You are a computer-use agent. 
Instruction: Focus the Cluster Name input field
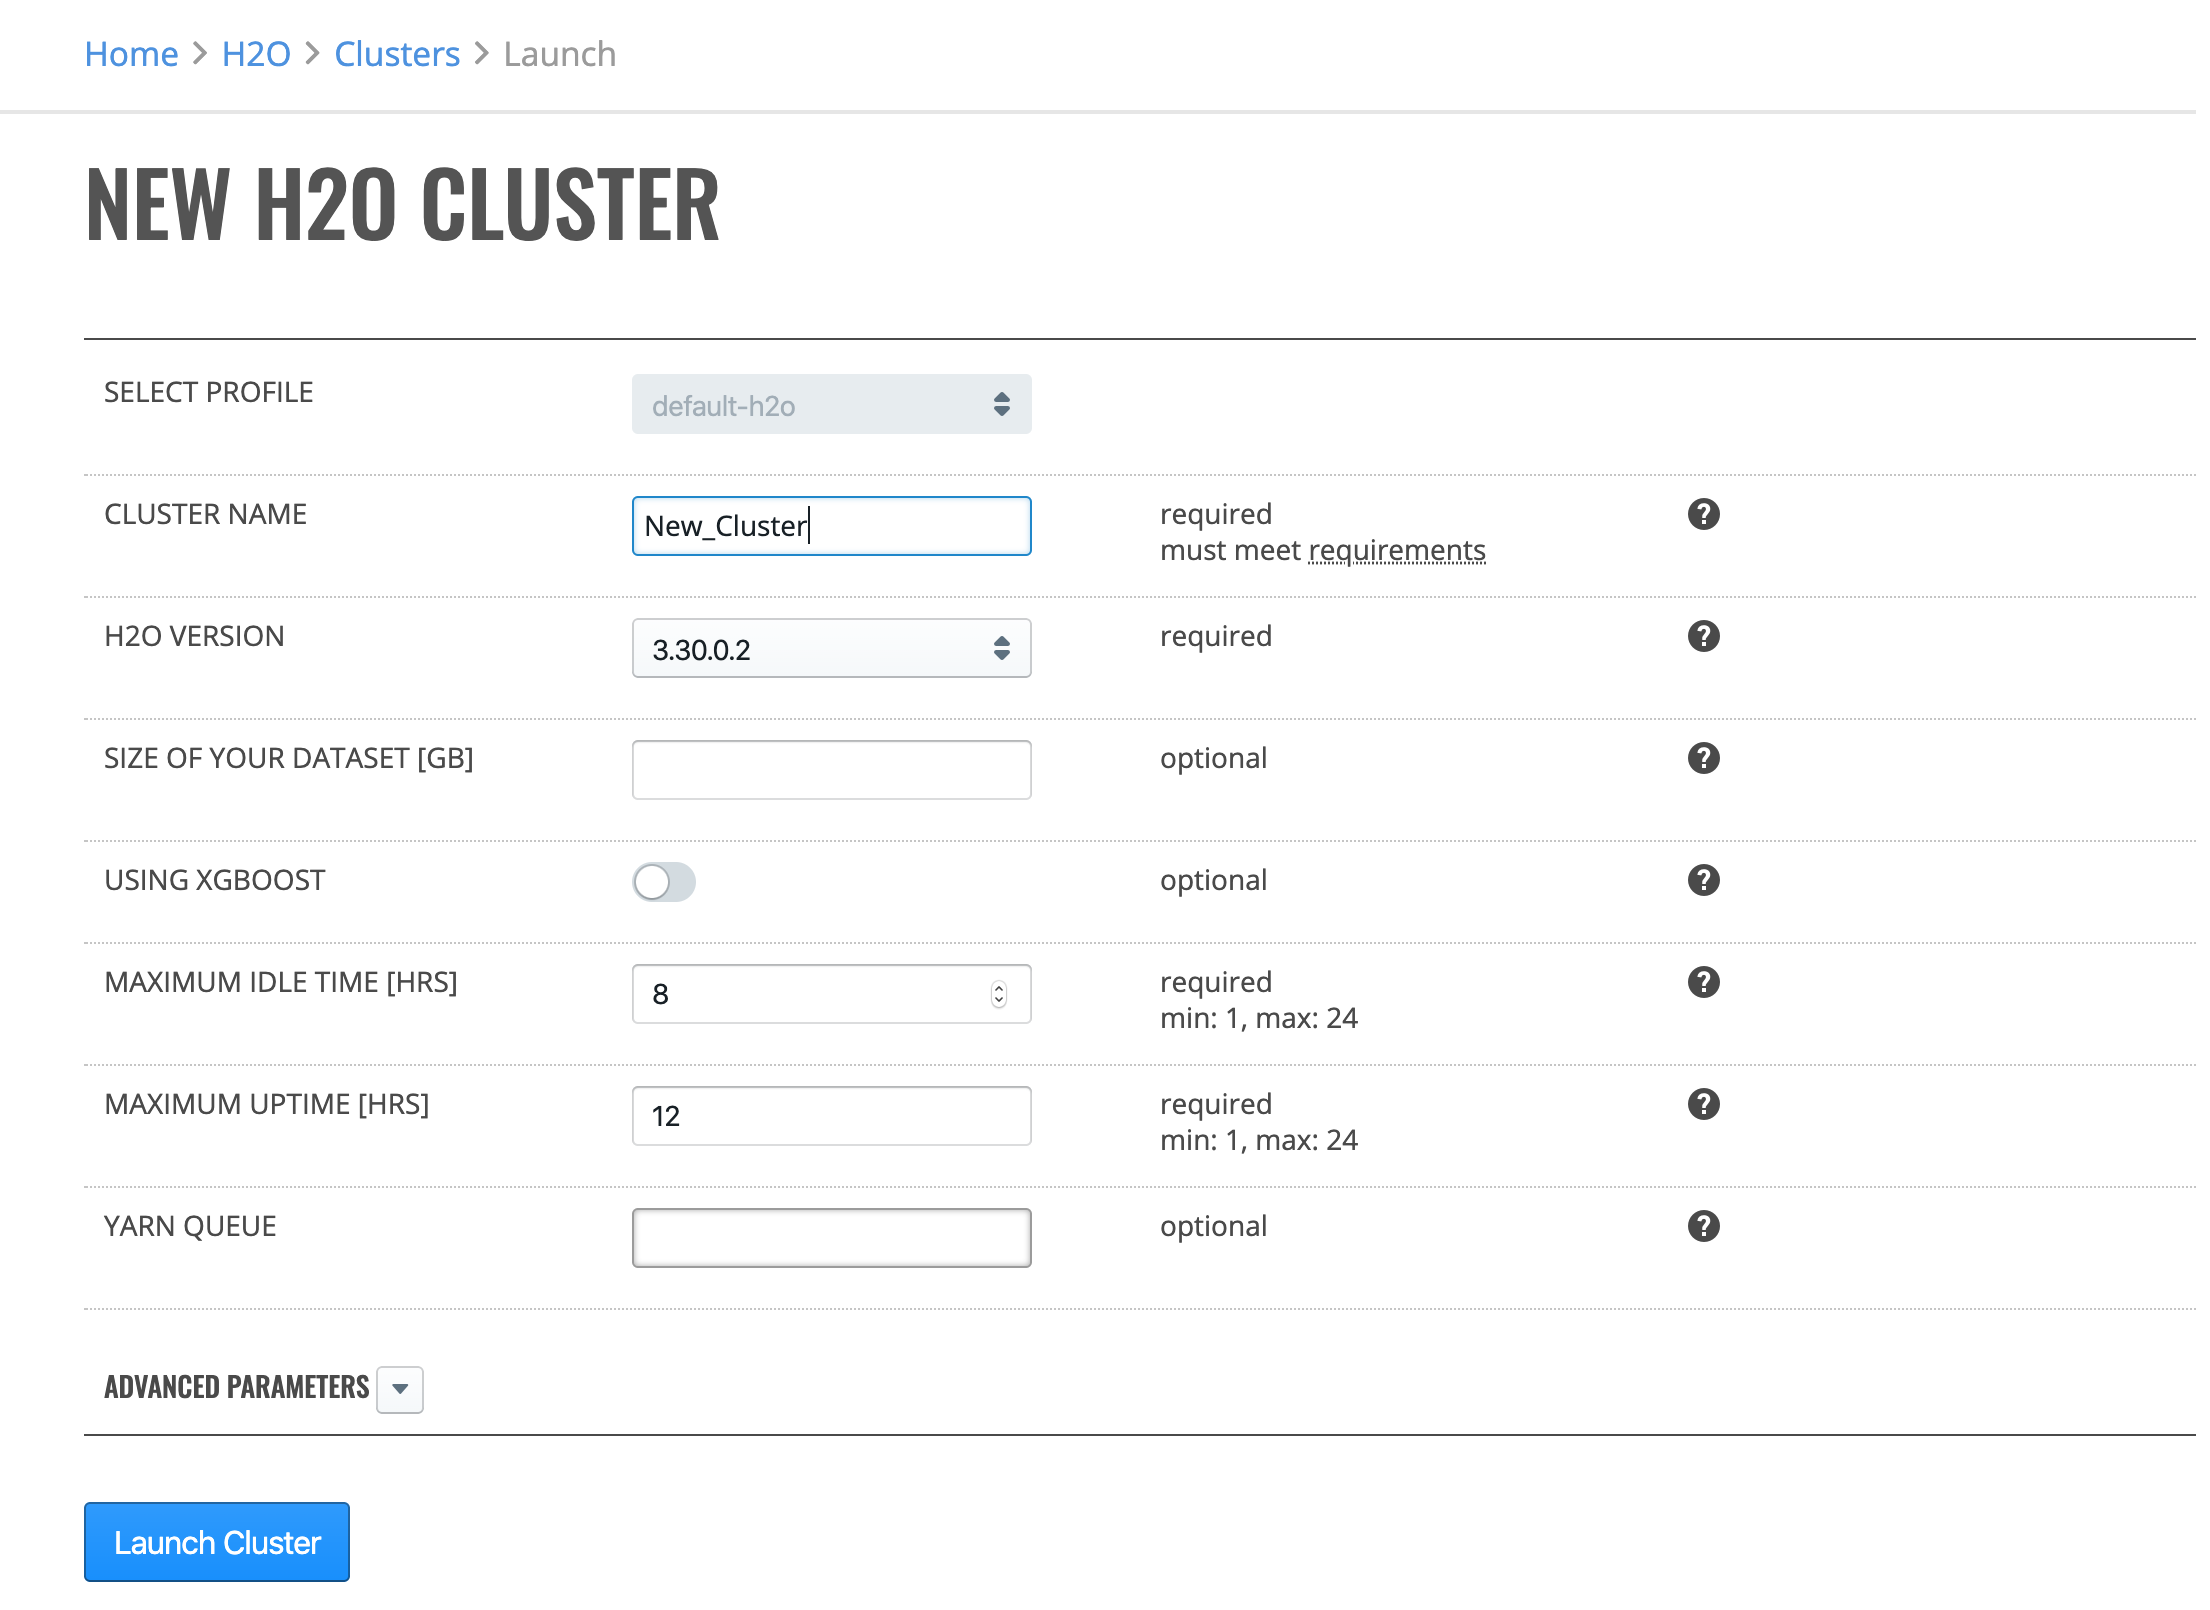point(831,526)
